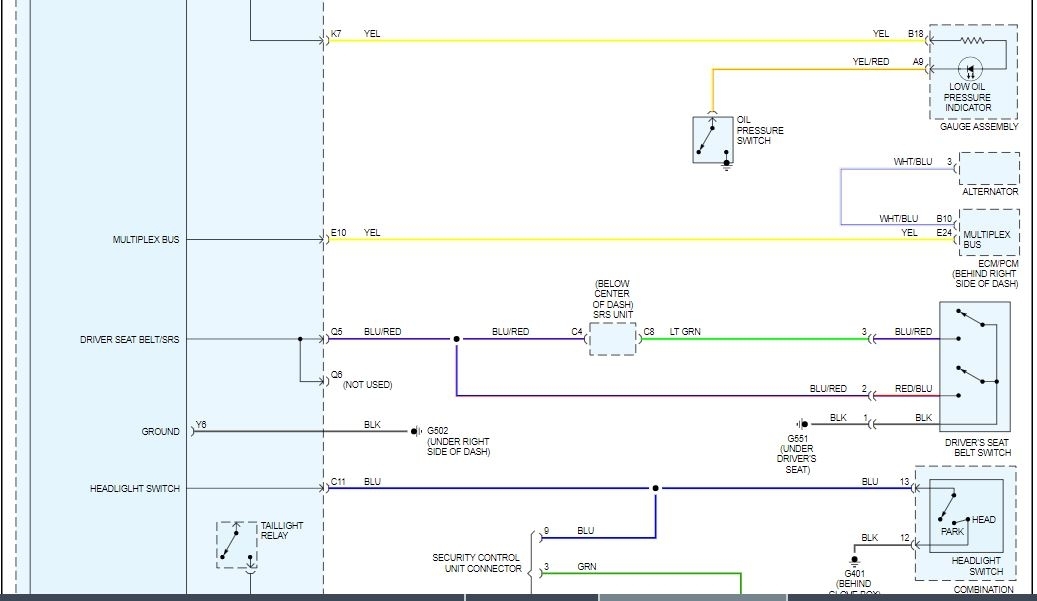Select the HEAD position label
Screen dimensions: 1037x601
pyautogui.click(x=983, y=520)
